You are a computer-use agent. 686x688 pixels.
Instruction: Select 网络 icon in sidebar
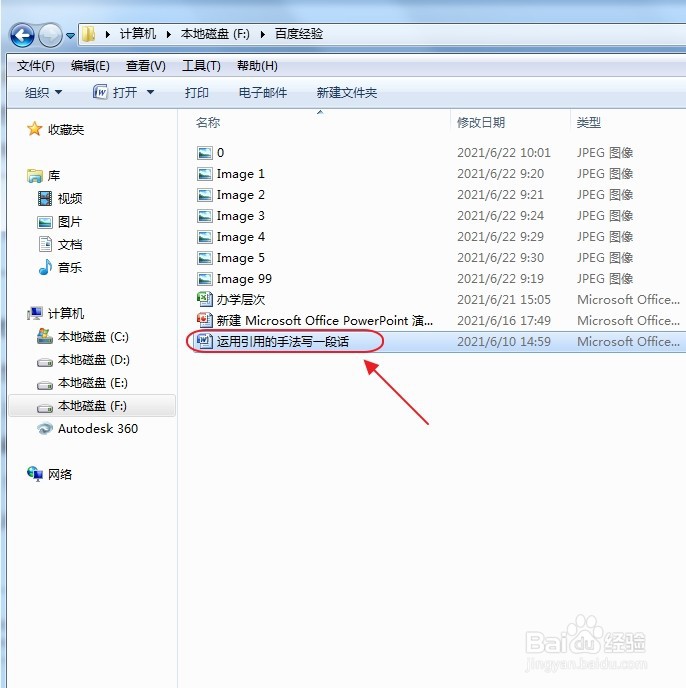click(x=35, y=474)
